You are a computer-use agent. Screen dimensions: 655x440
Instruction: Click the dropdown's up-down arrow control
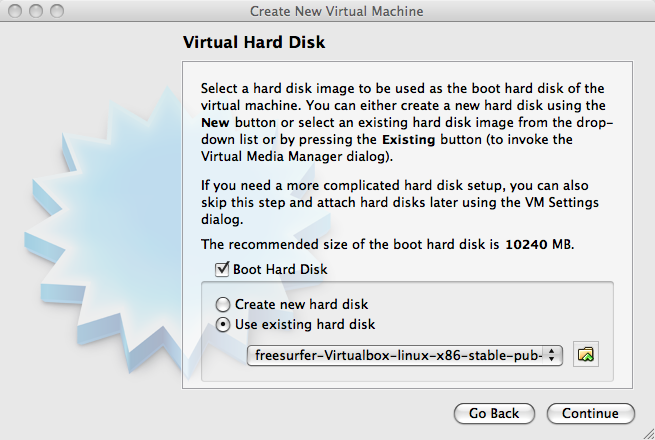click(555, 355)
